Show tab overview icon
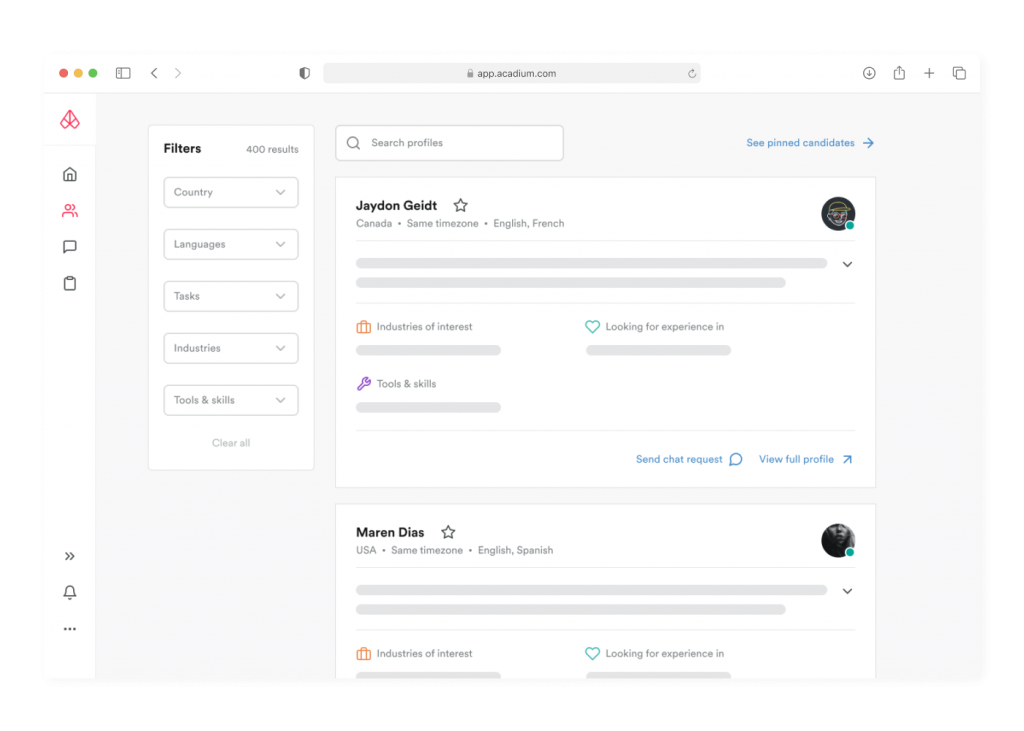Image resolution: width=1024 pixels, height=731 pixels. point(959,73)
